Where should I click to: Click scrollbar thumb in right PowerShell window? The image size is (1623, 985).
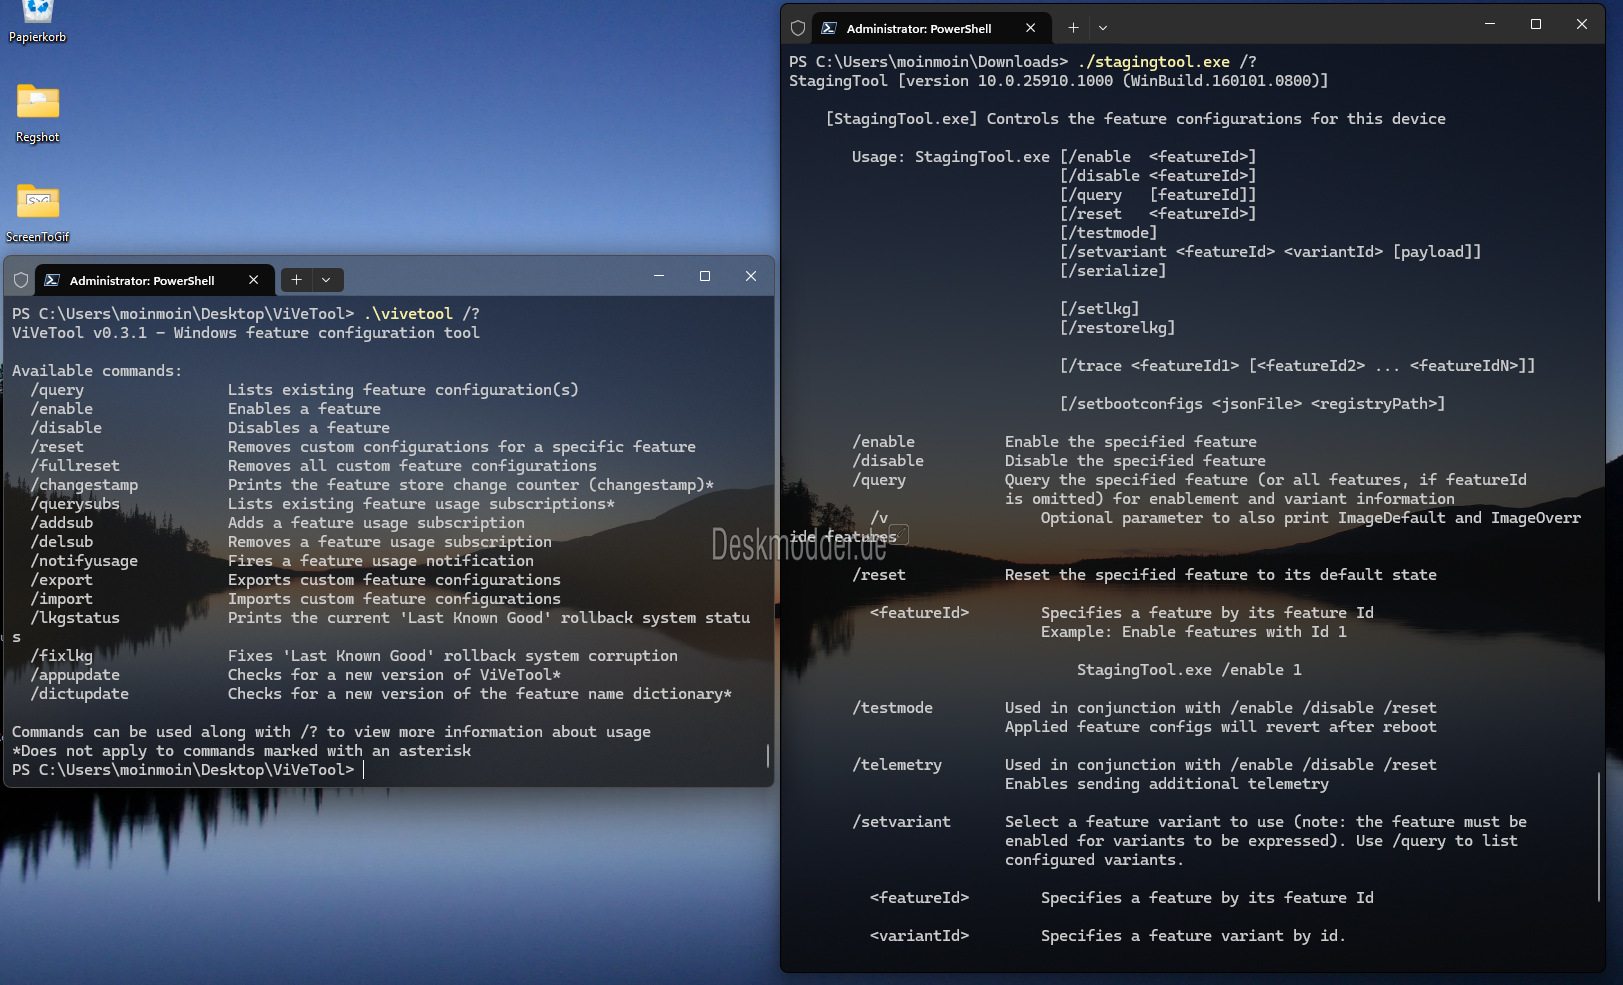(1599, 836)
